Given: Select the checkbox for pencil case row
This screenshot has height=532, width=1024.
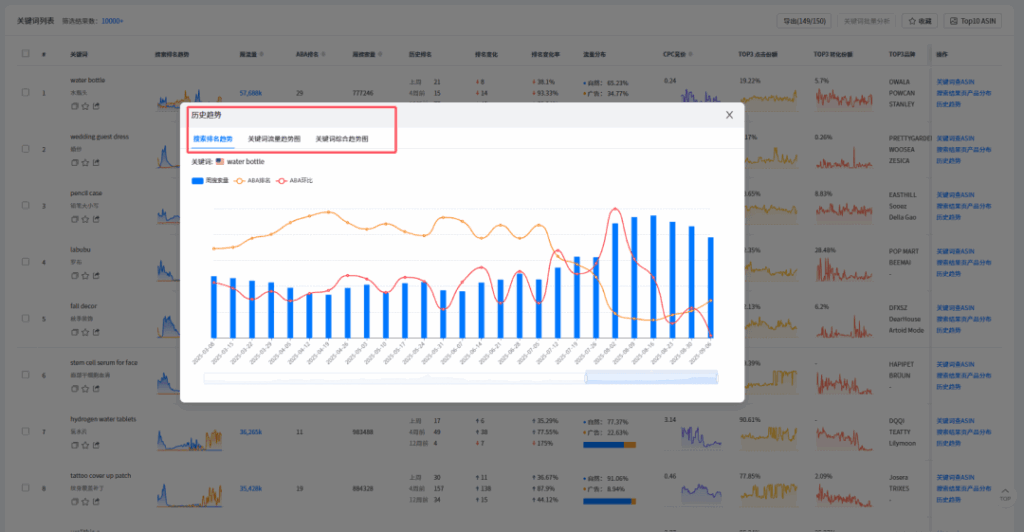Looking at the screenshot, I should [x=25, y=206].
